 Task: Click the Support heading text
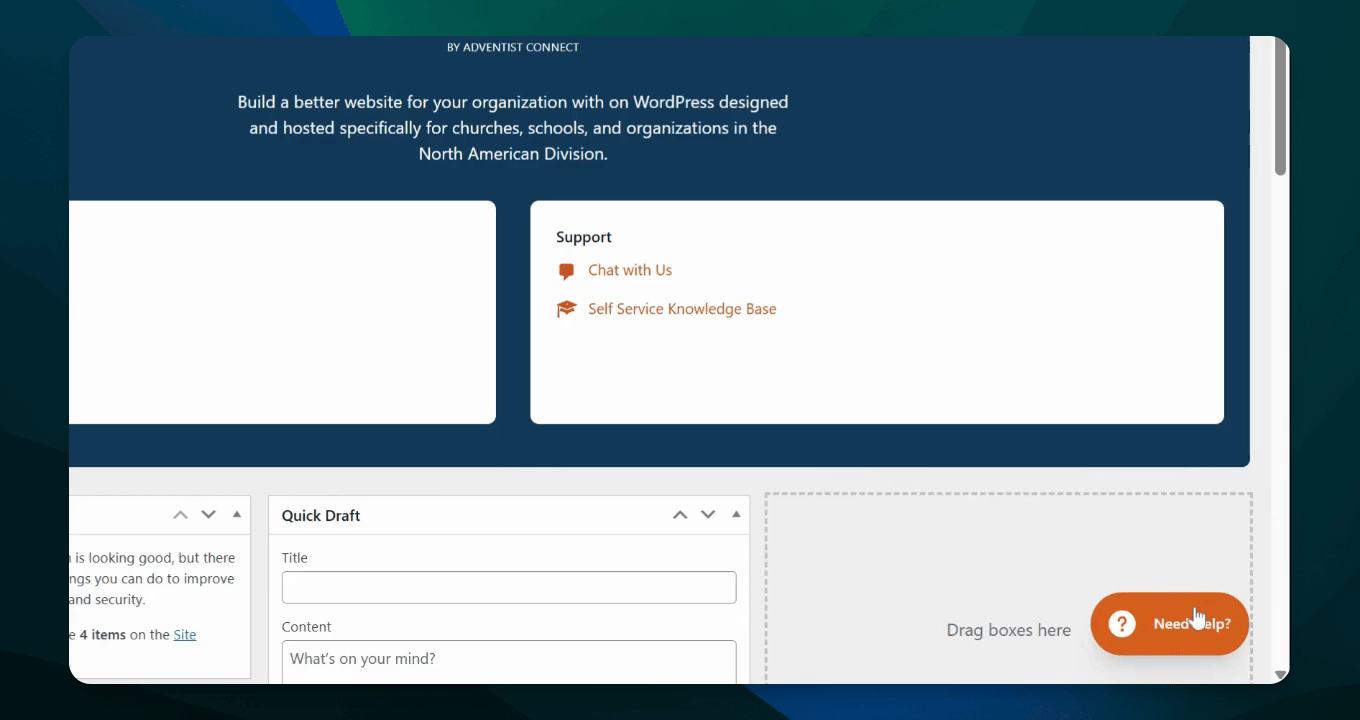(x=584, y=237)
